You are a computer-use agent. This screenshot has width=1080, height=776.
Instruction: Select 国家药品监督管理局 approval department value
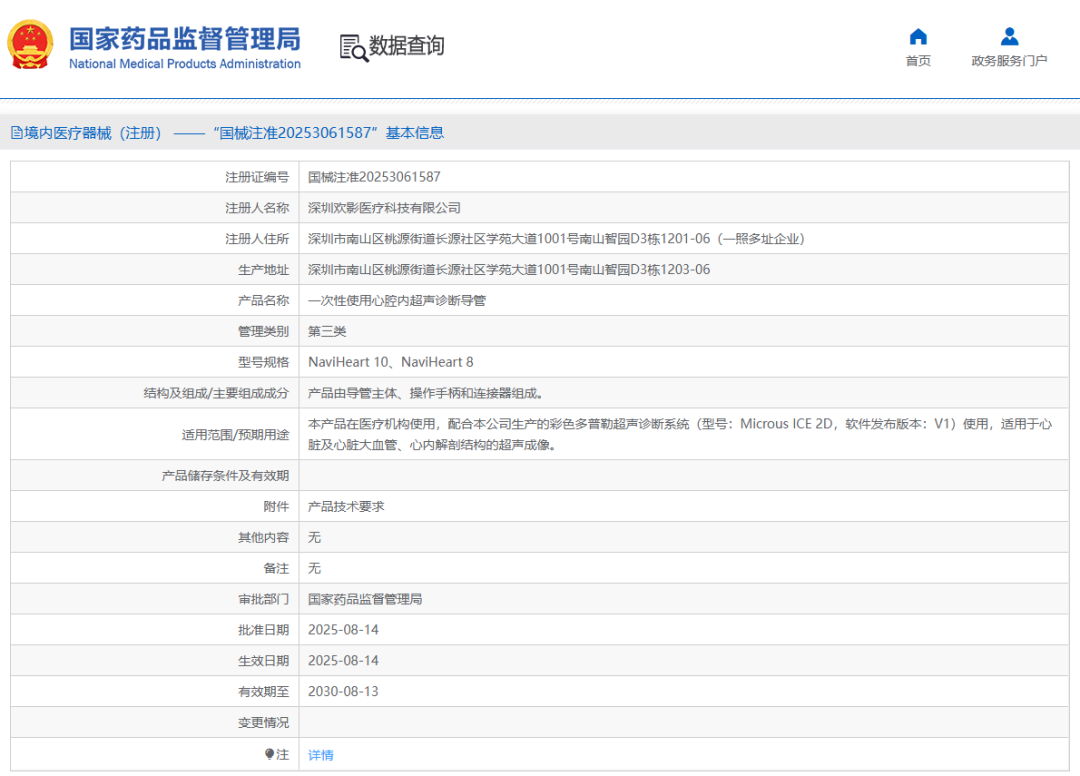[x=365, y=599]
